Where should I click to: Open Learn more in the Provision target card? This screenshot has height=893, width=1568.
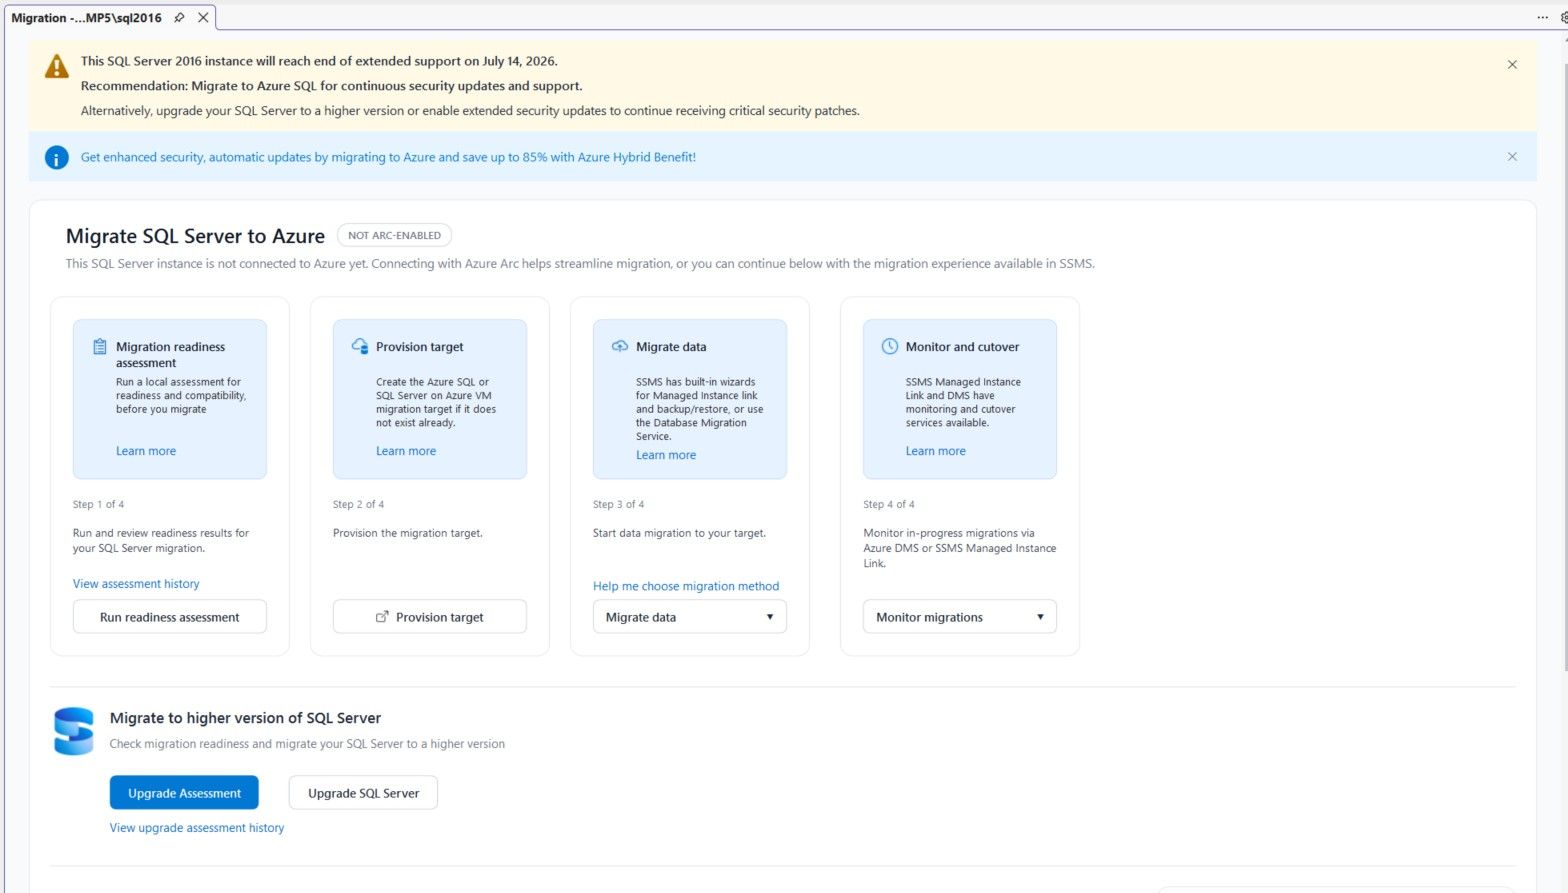406,451
